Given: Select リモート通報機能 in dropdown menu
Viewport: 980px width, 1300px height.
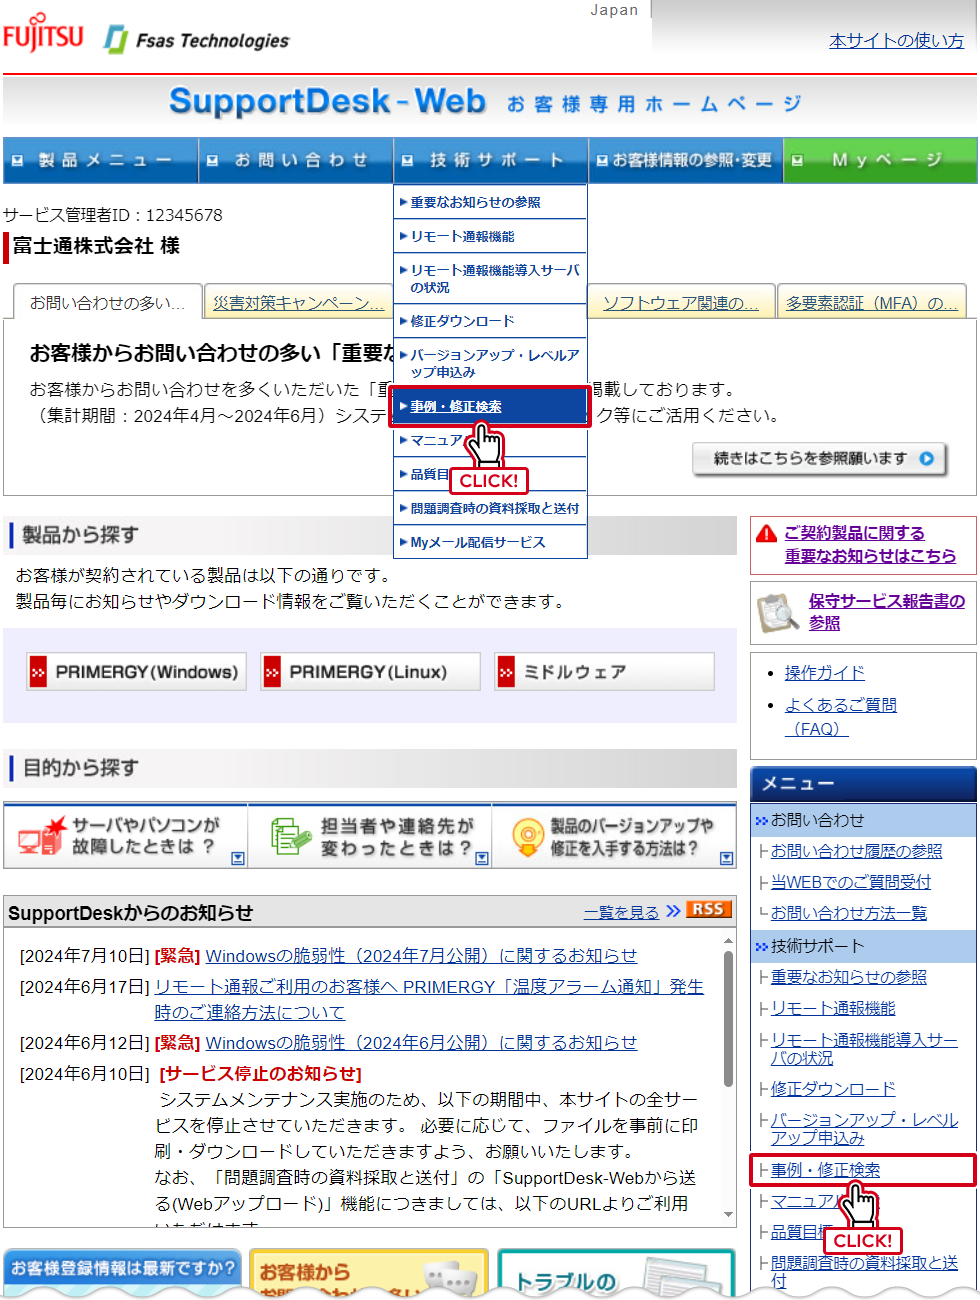Looking at the screenshot, I should pos(490,236).
